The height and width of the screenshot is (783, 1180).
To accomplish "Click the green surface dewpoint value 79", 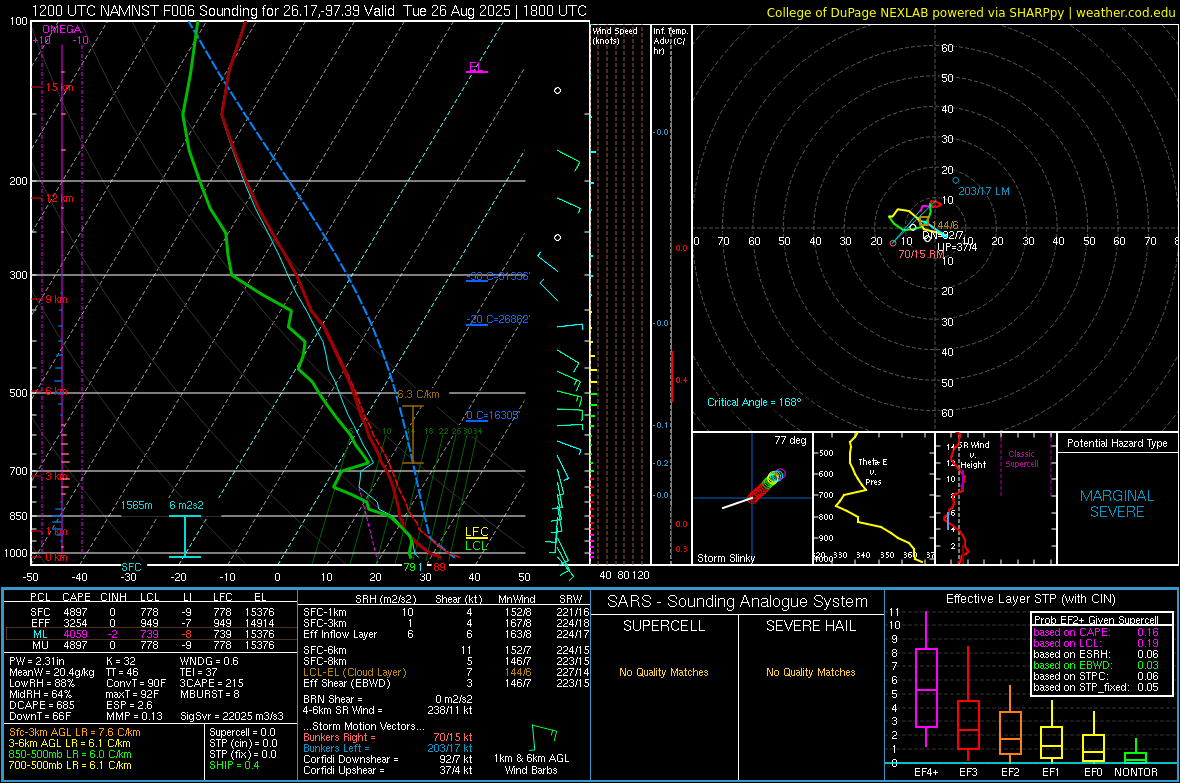I will [x=410, y=567].
